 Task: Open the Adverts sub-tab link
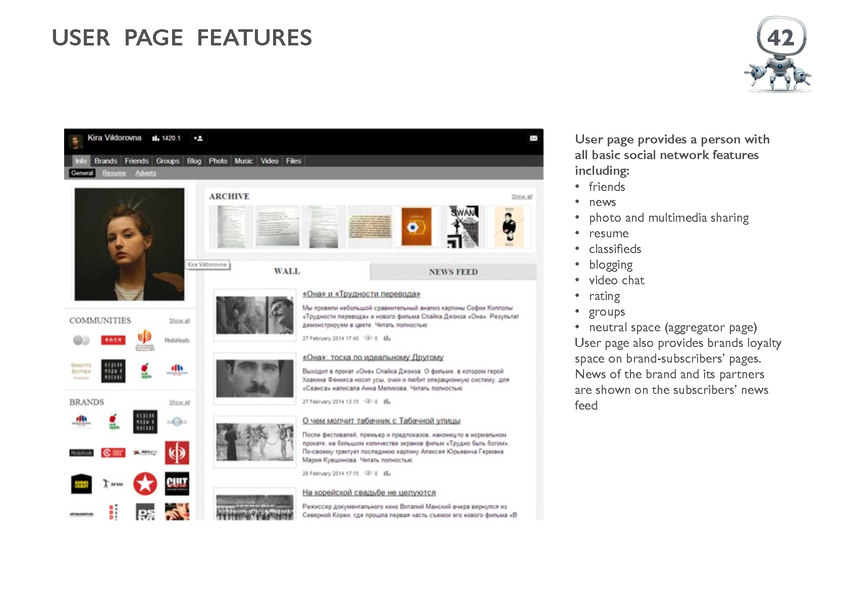146,173
